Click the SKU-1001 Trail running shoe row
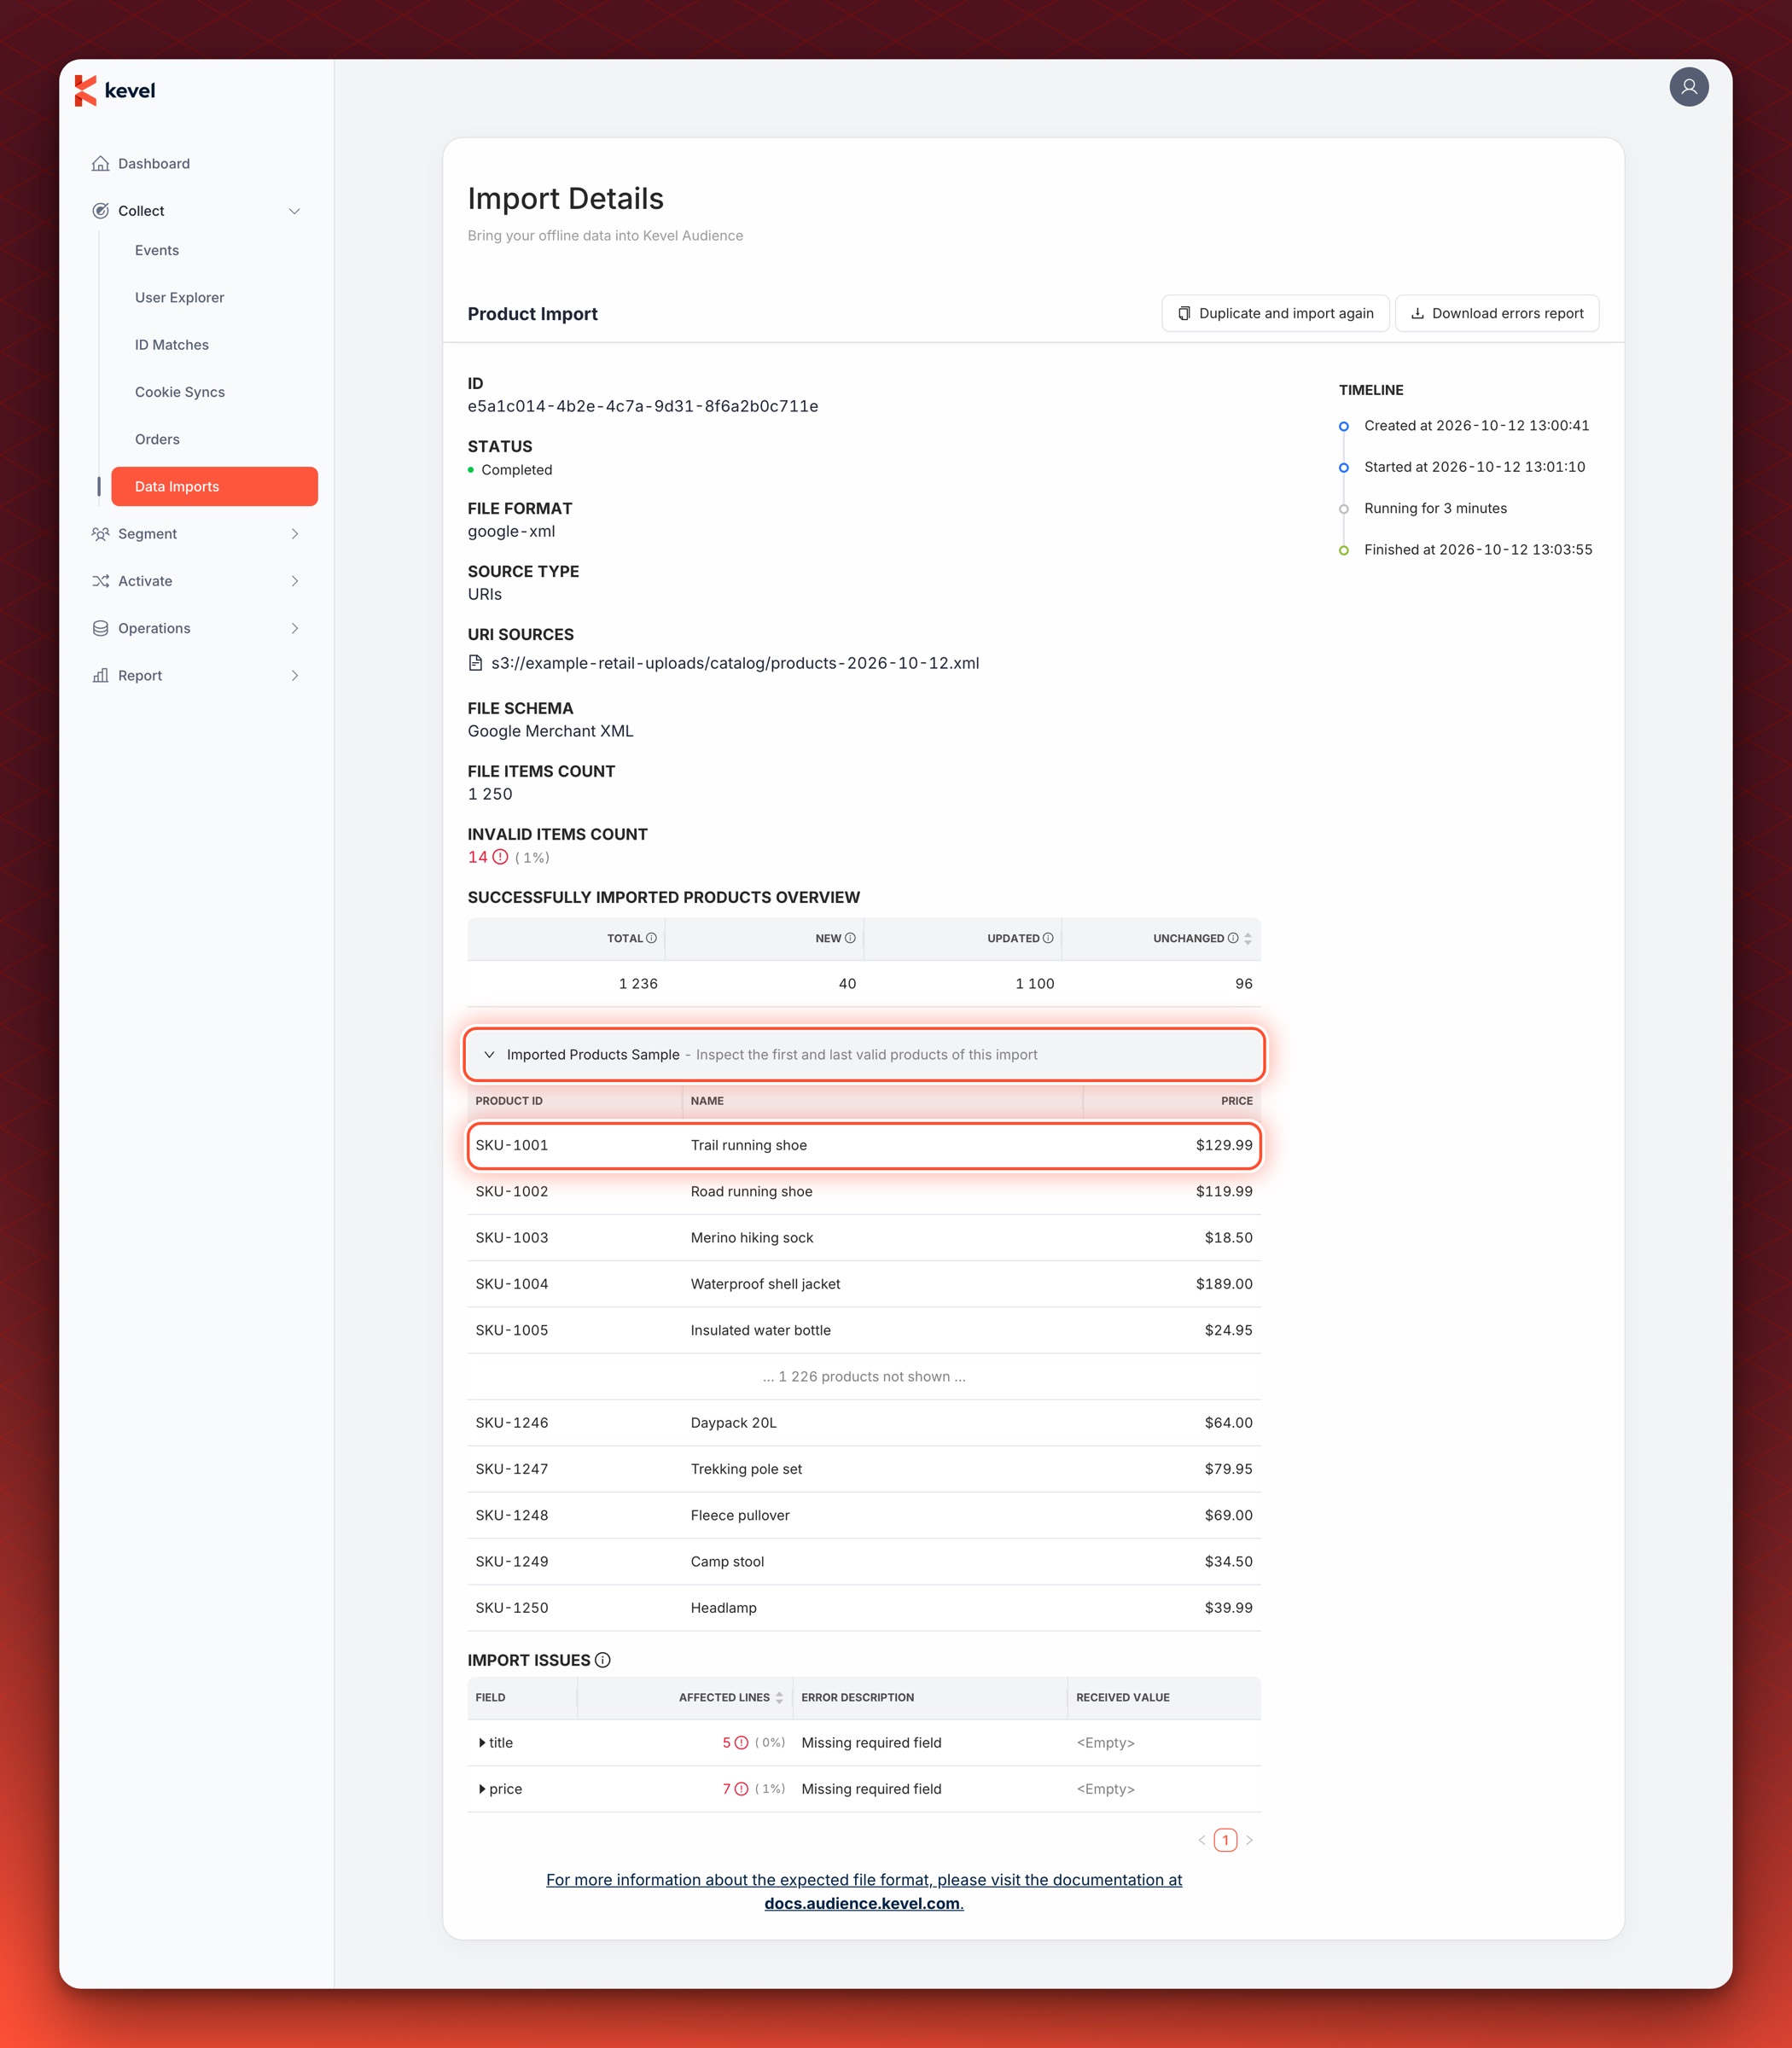Screen dimensions: 1792x2048 864,1144
